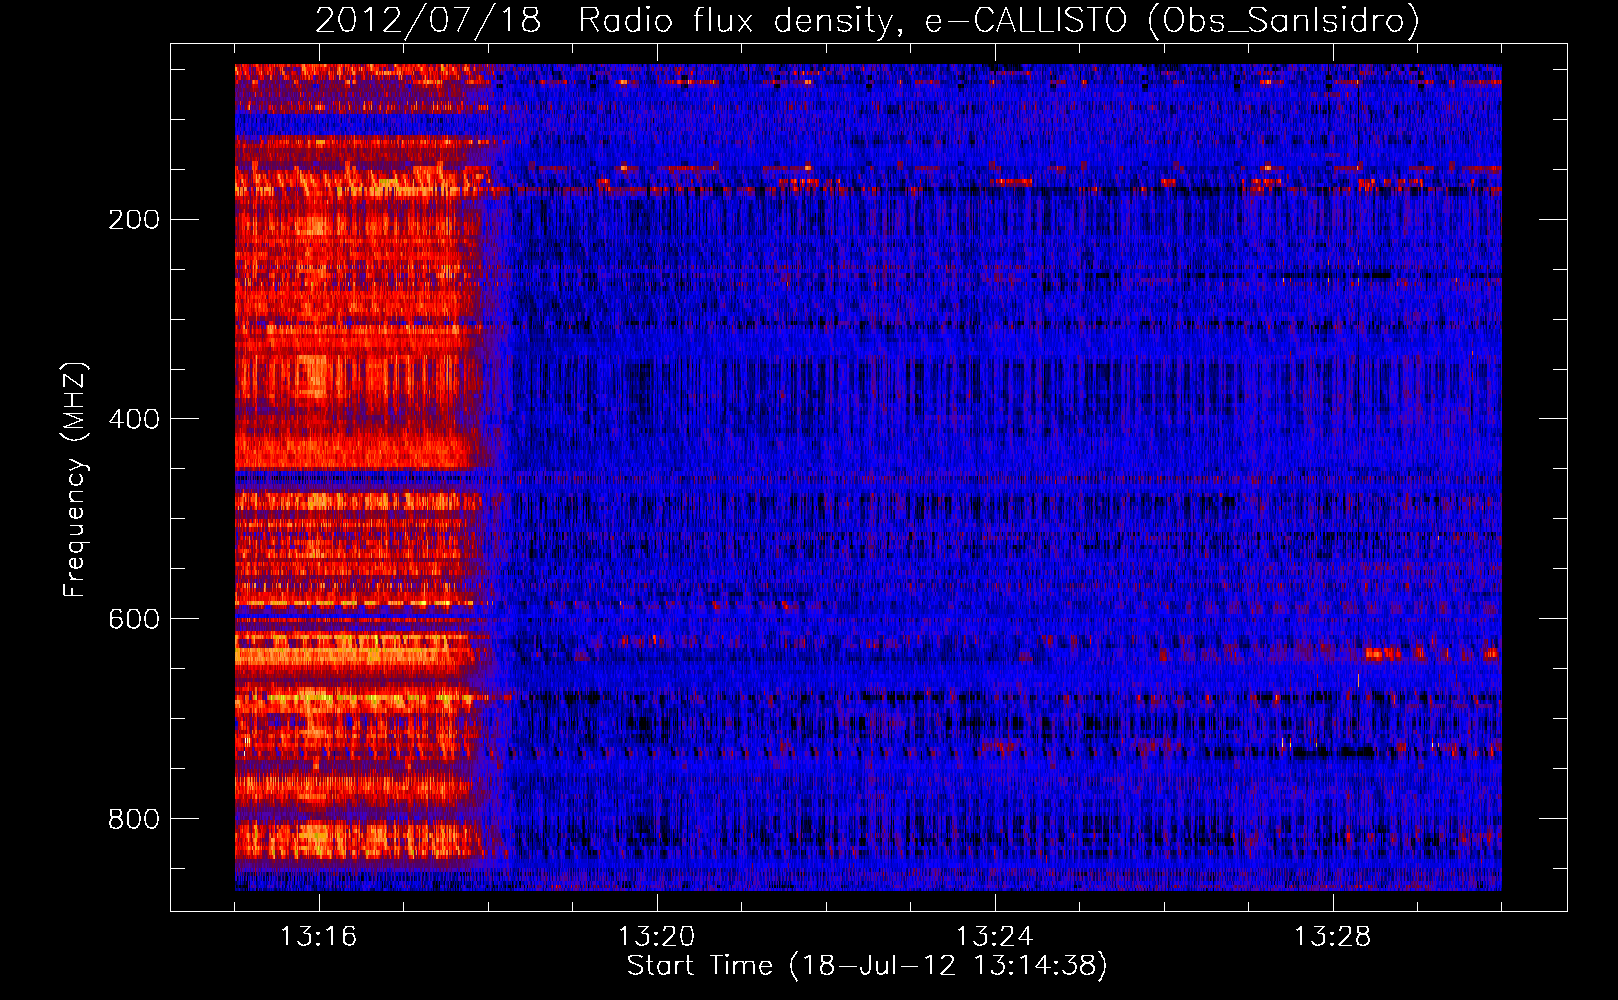Click the '13:20' time axis label
1618x1000 pixels.
(656, 937)
